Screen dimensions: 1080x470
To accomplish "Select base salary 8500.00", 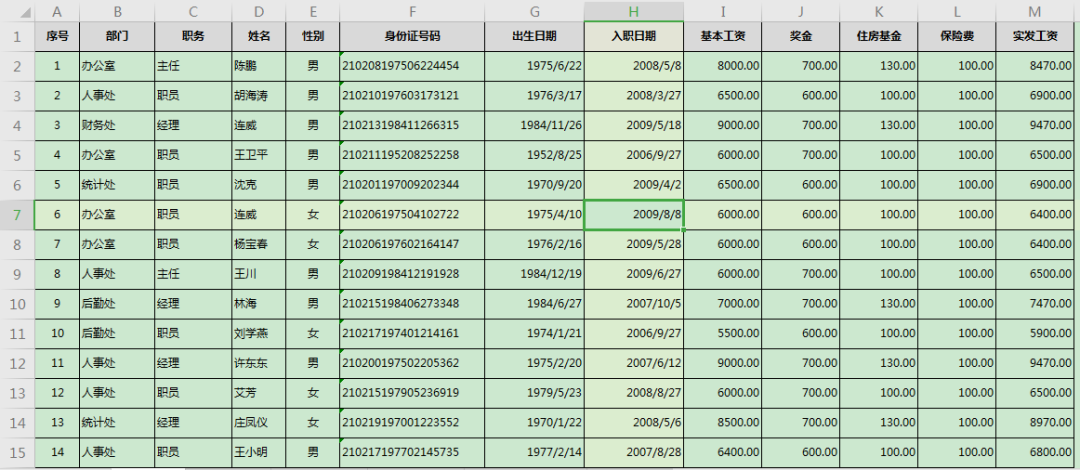I will tap(723, 422).
